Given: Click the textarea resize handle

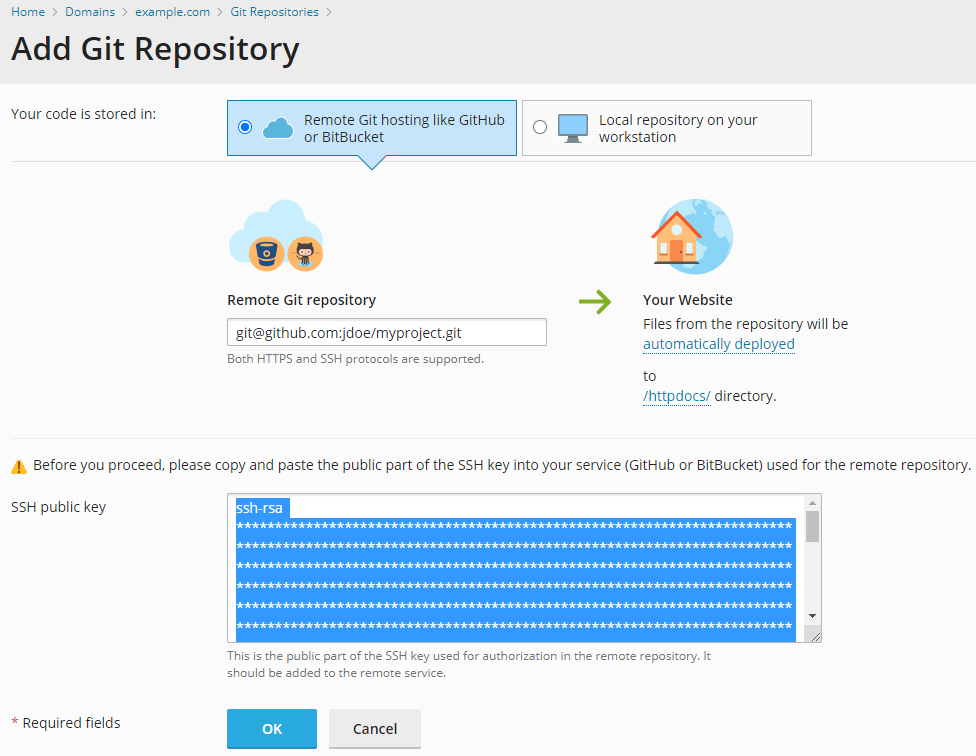Looking at the screenshot, I should point(815,636).
